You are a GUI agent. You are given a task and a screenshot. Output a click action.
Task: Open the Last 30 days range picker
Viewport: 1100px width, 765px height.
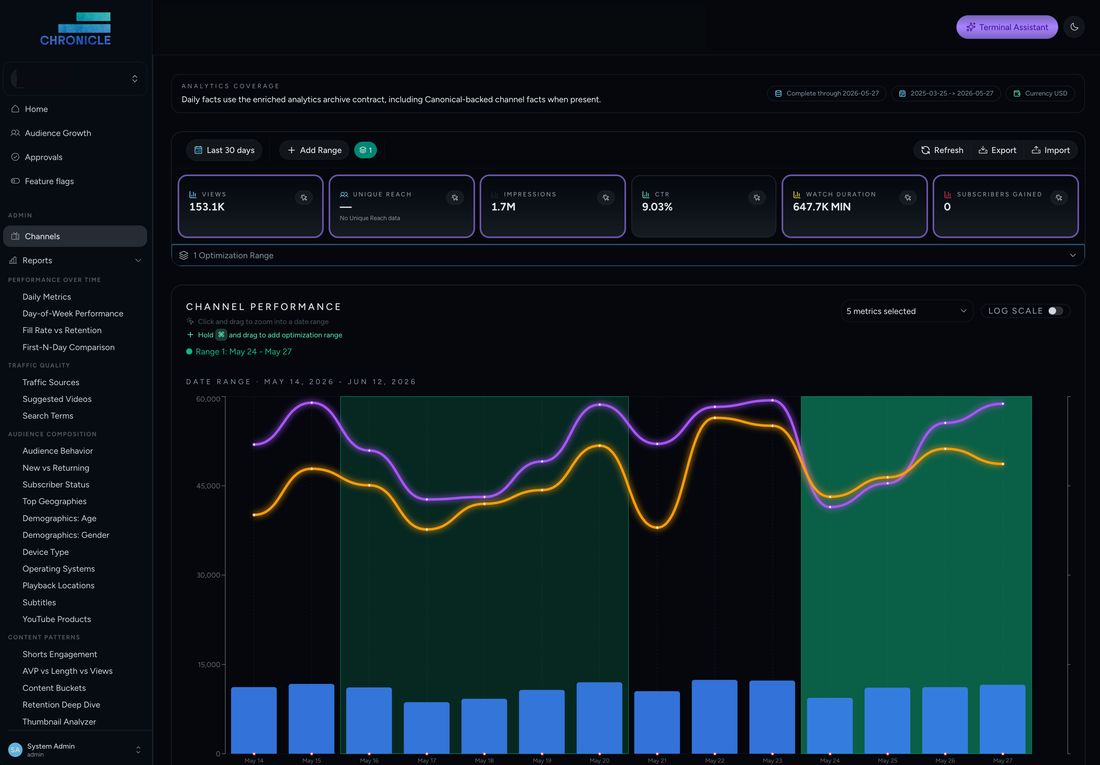[224, 150]
